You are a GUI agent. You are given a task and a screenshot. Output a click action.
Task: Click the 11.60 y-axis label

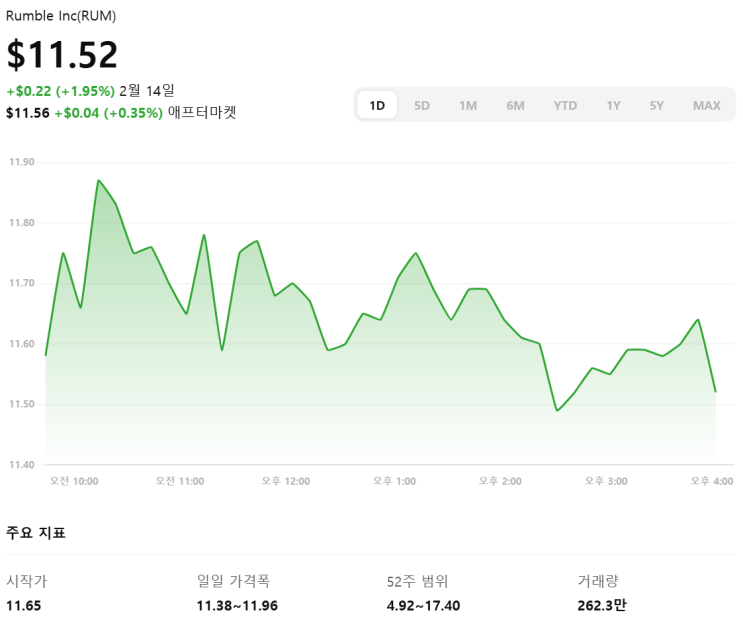[22, 344]
